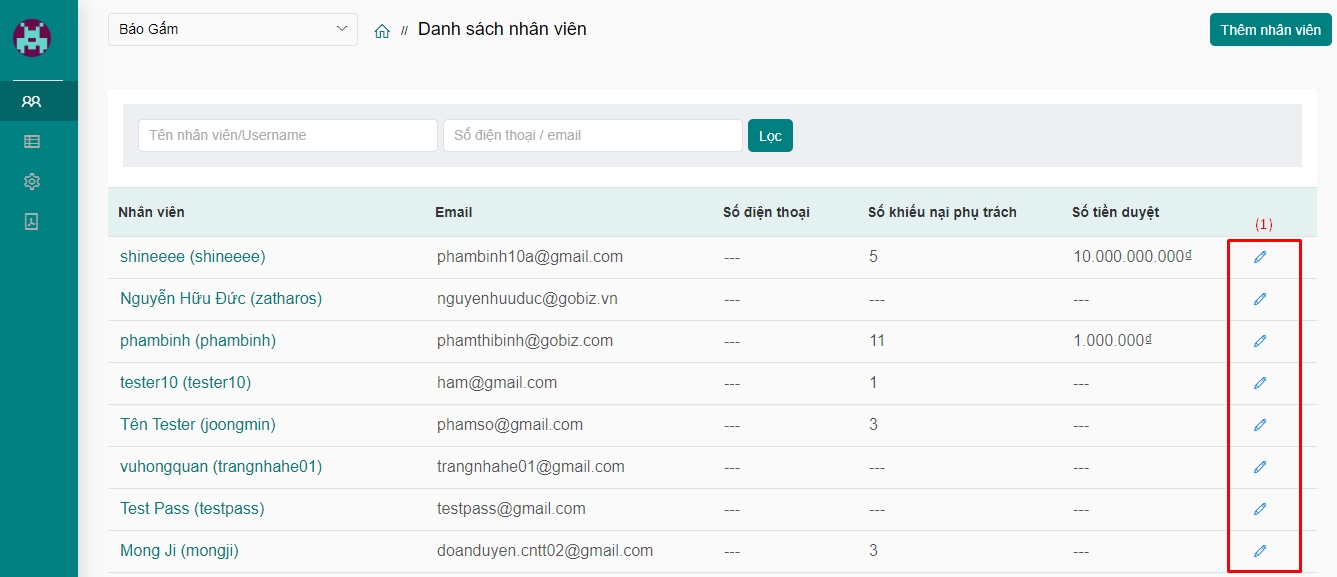Edit tester10 using the pencil icon
Viewport: 1337px width, 577px height.
click(x=1260, y=383)
